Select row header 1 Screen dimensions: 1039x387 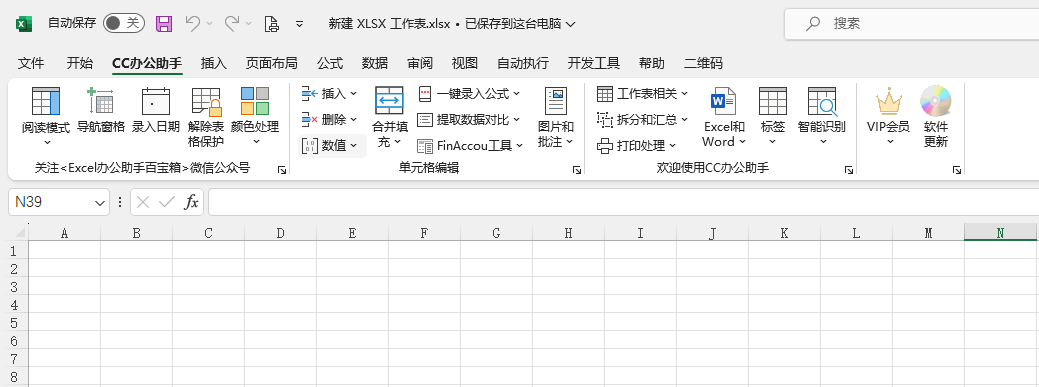click(13, 250)
